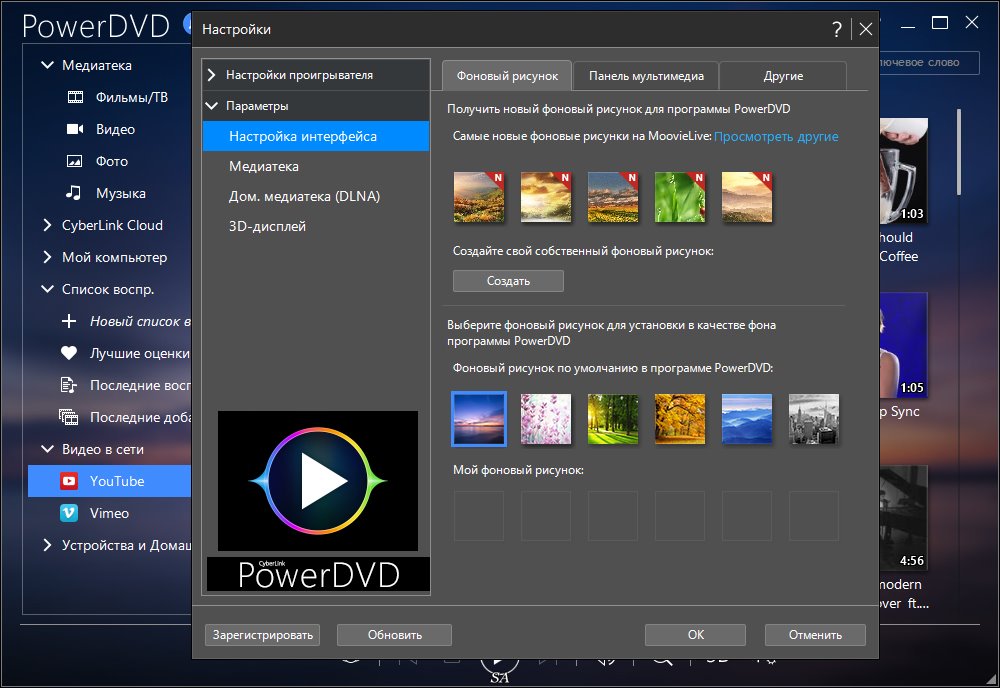The height and width of the screenshot is (688, 1000).
Task: Maximize the PowerDVD main window
Action: click(939, 23)
